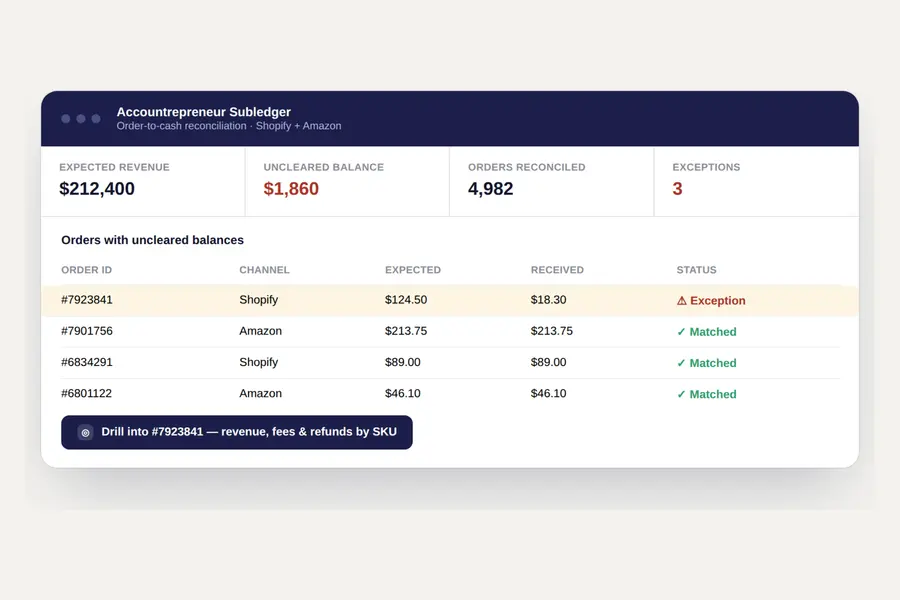
Task: Click received amount $213.75 for #7901756
Action: pos(552,331)
